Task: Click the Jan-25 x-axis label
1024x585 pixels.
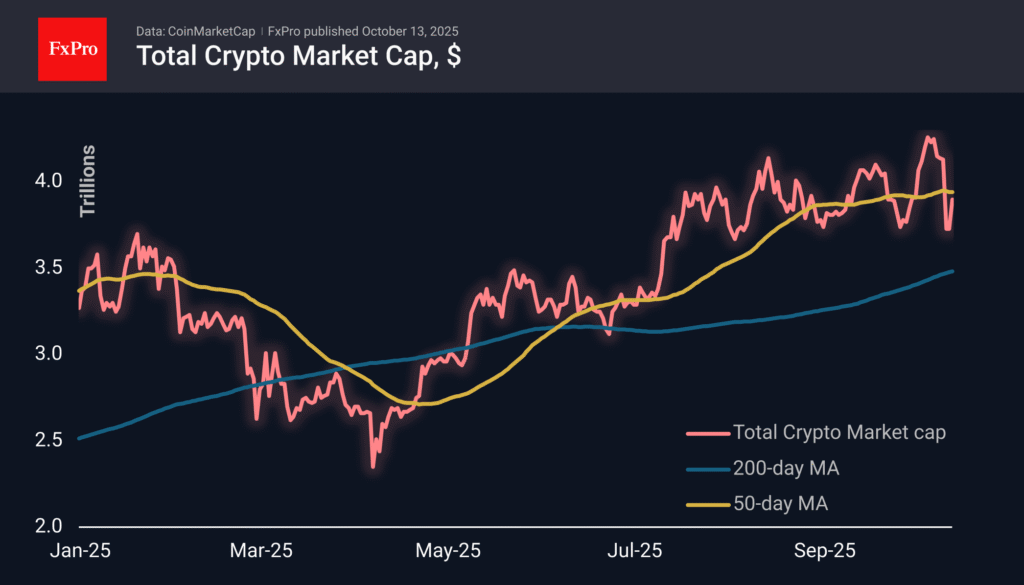Action: point(78,550)
